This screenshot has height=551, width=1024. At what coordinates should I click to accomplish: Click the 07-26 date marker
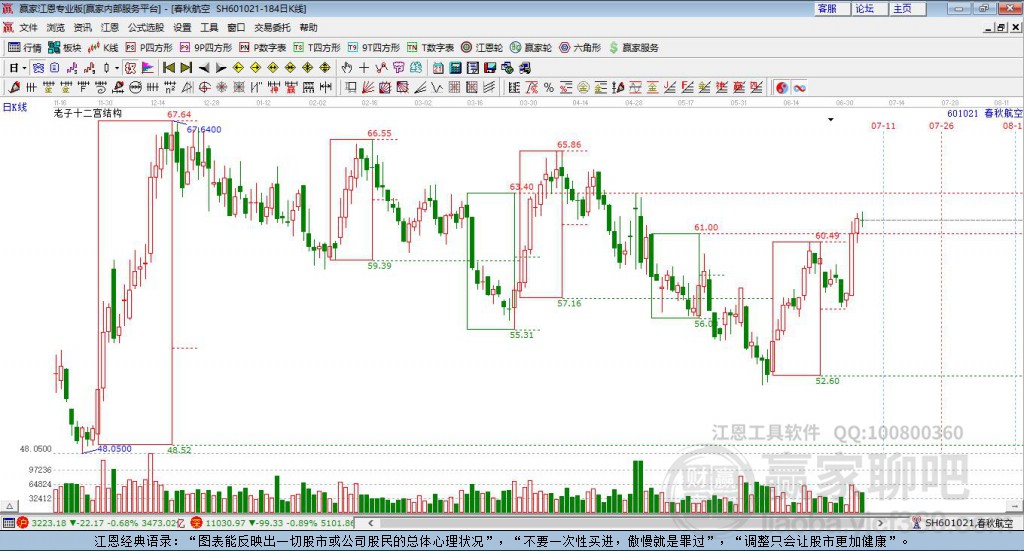[x=941, y=125]
